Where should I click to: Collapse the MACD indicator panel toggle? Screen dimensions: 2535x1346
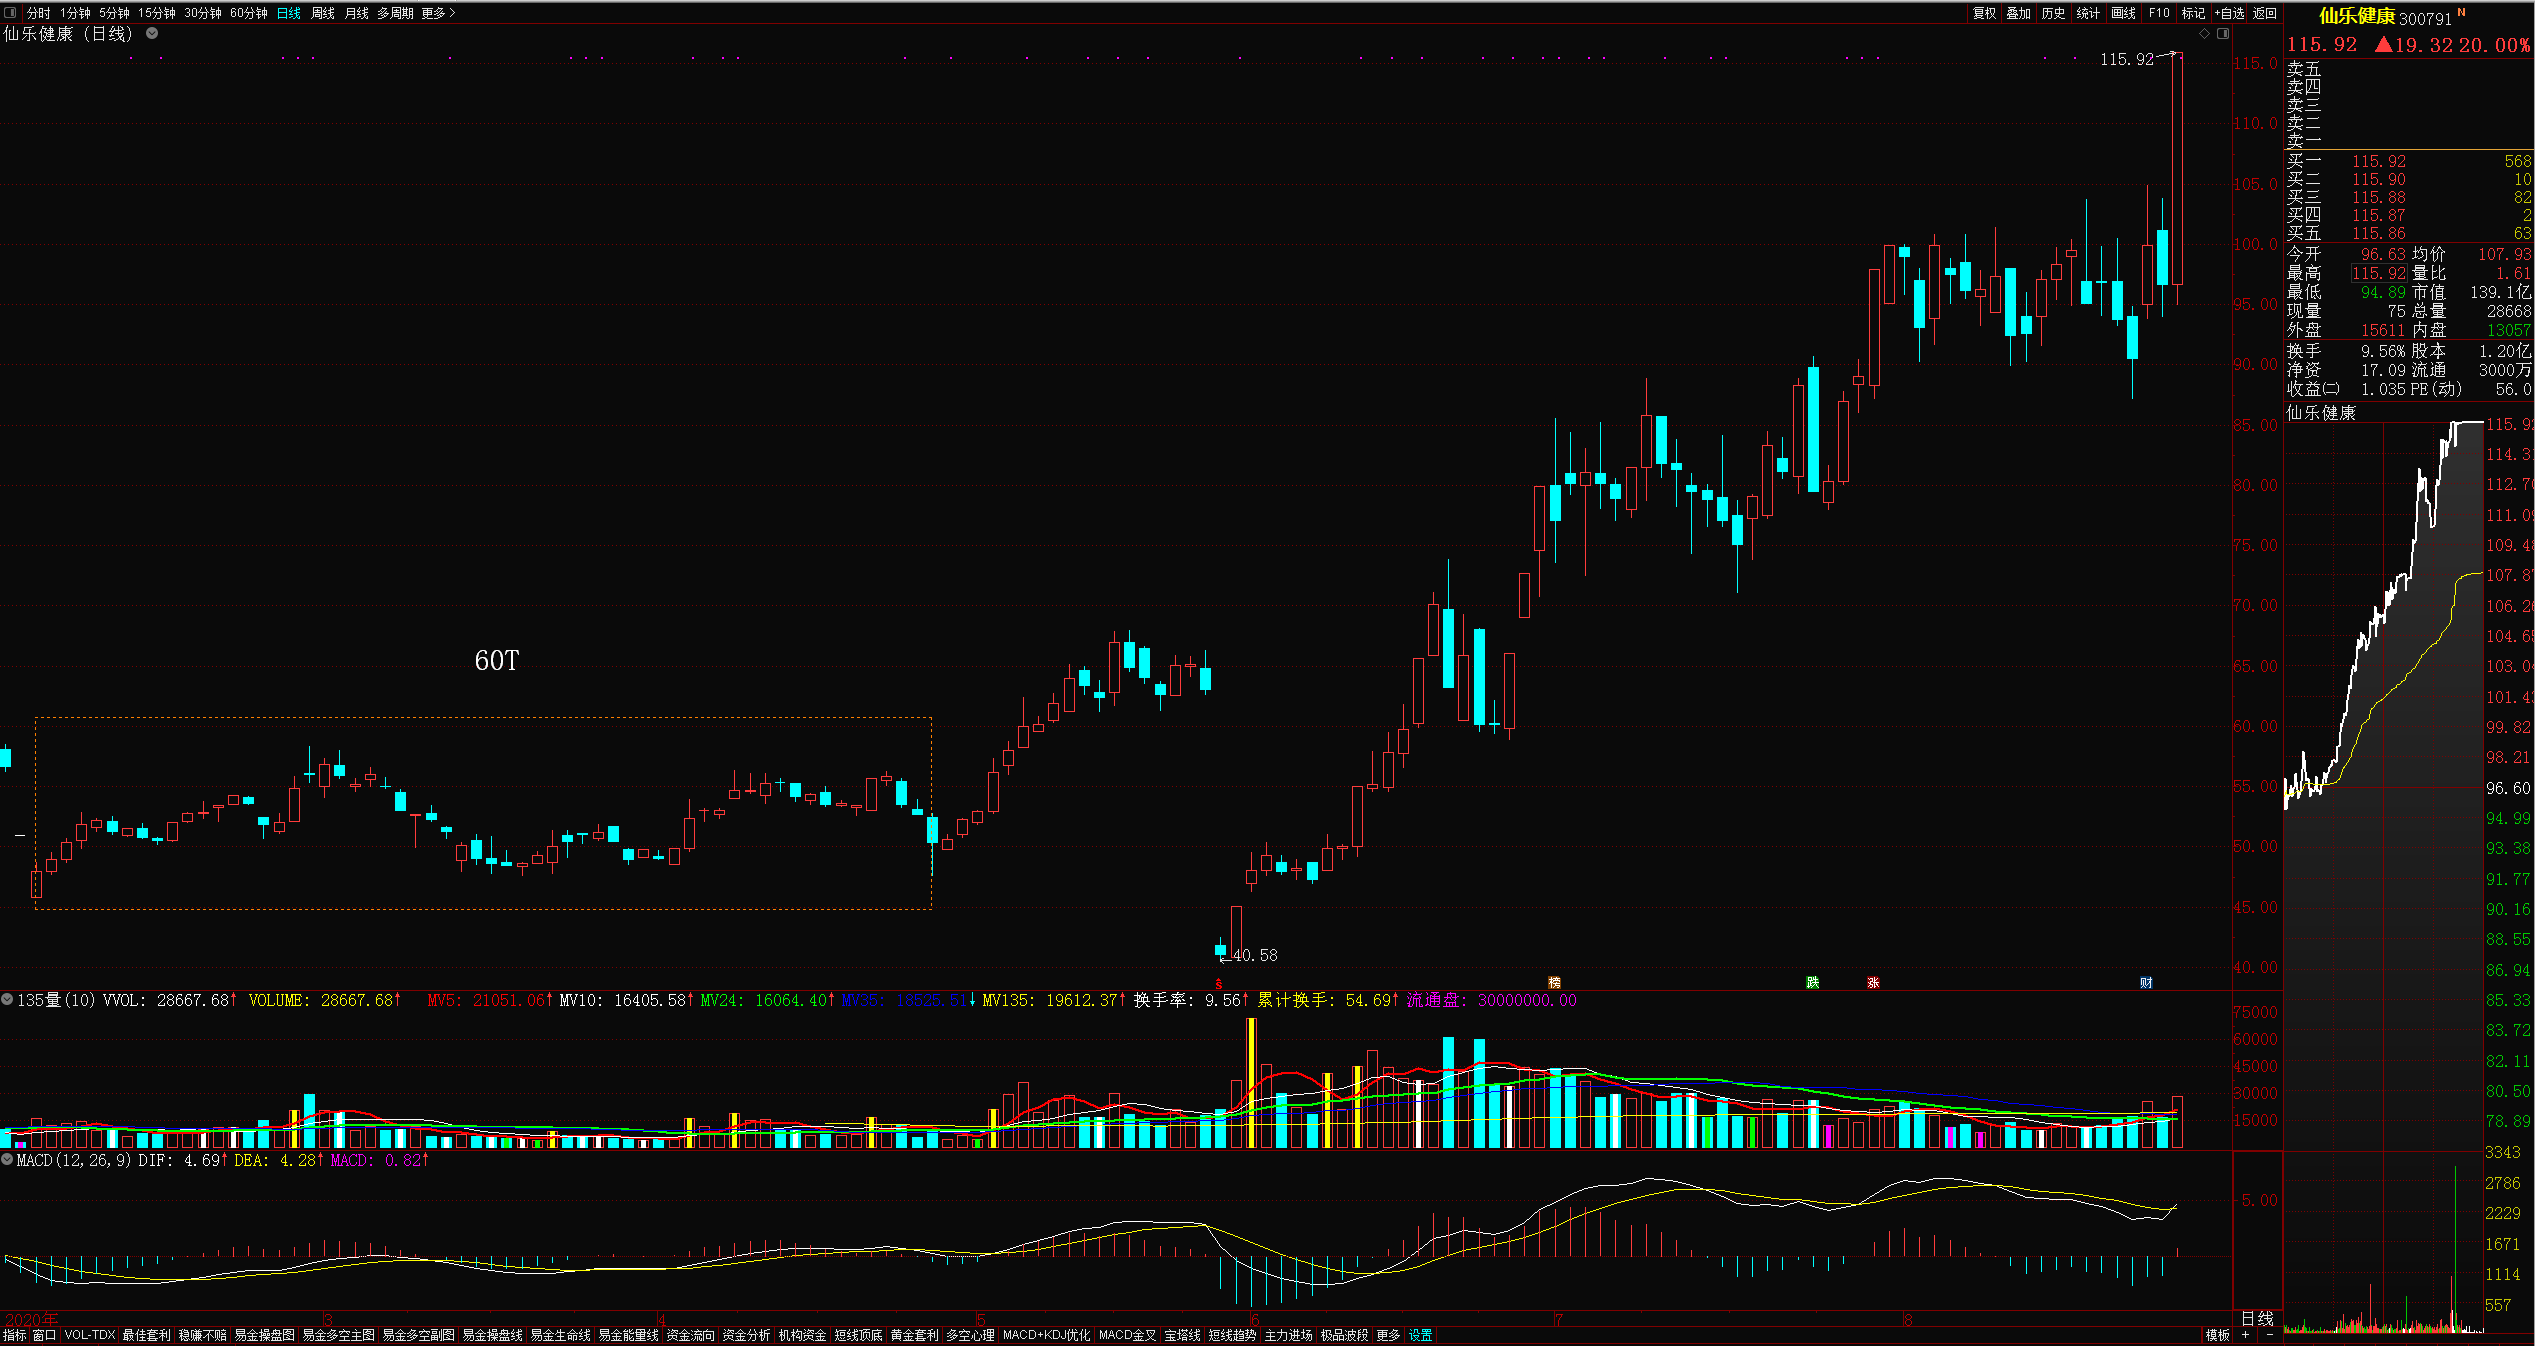pyautogui.click(x=7, y=1159)
